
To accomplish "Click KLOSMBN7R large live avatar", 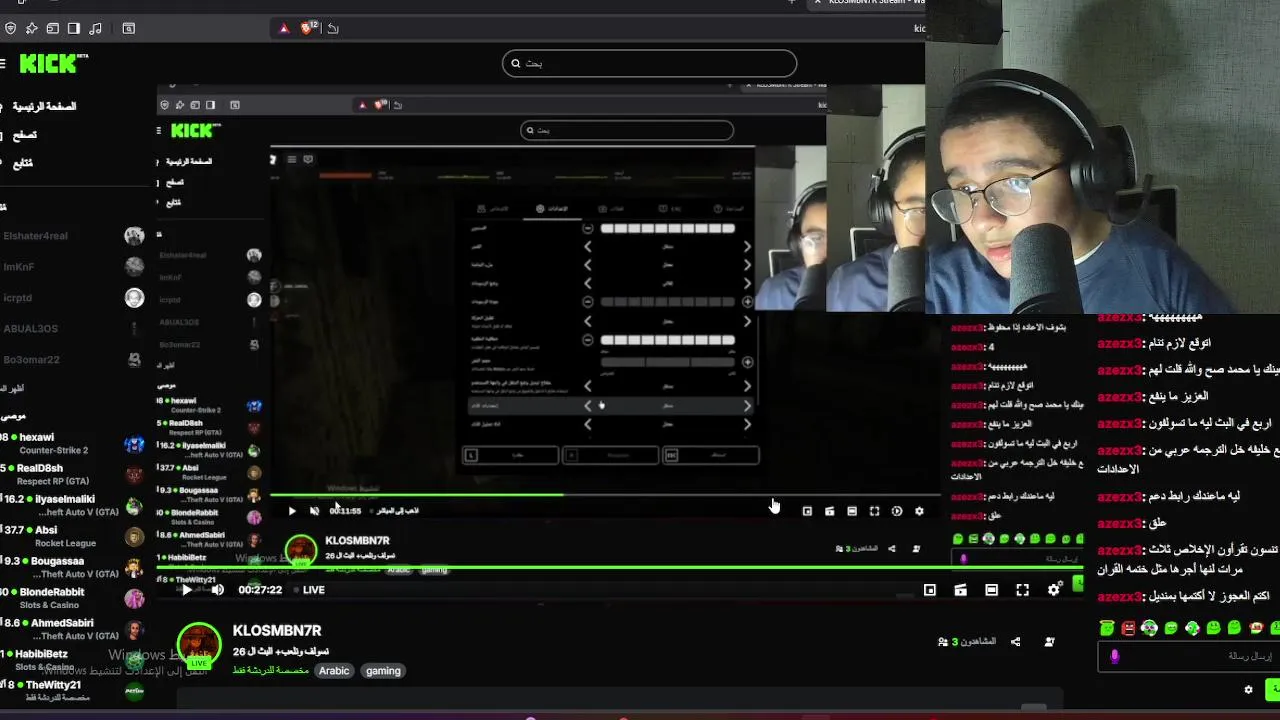I will pyautogui.click(x=199, y=647).
